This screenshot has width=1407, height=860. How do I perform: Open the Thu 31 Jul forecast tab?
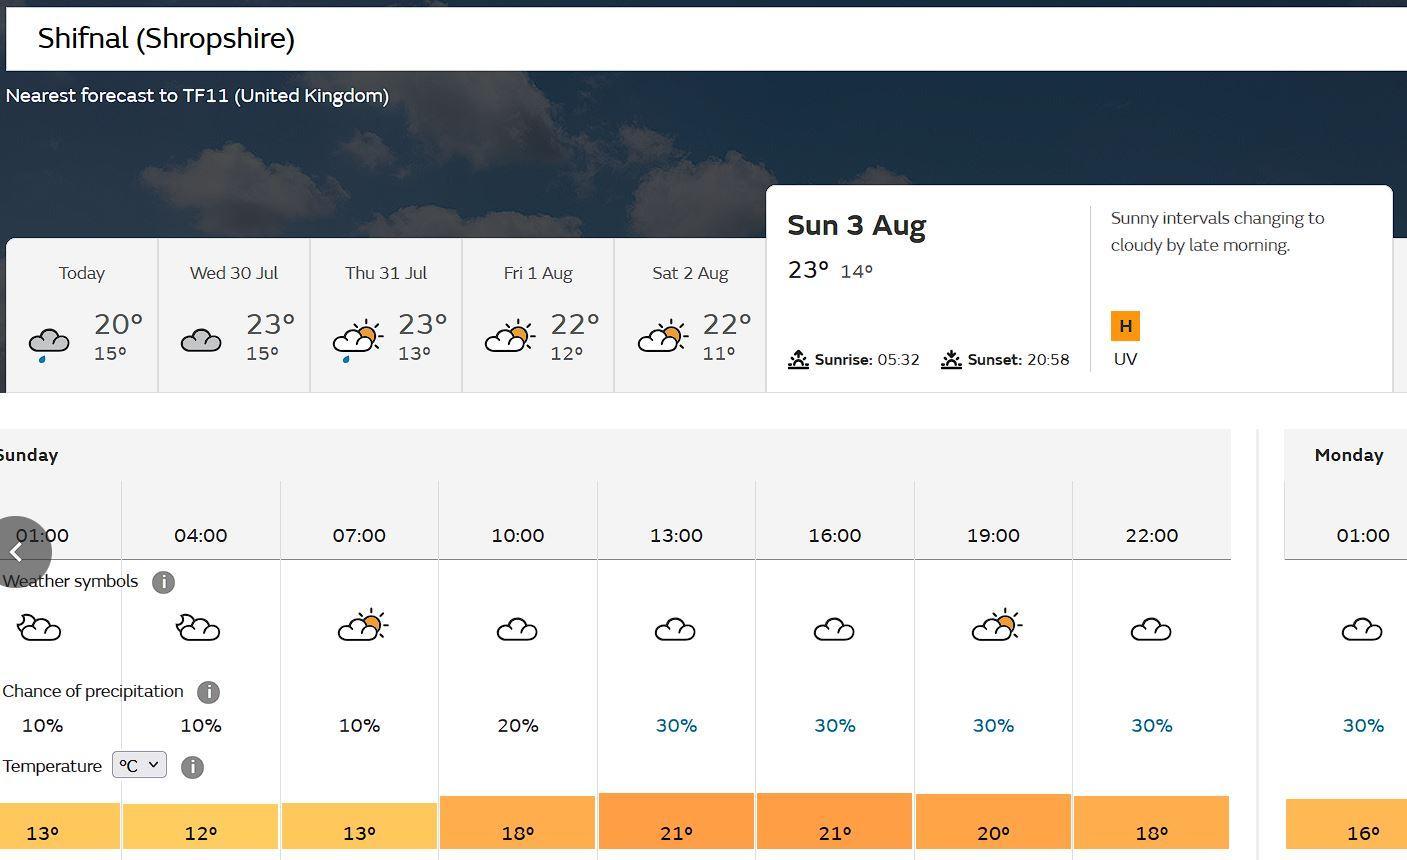coord(386,315)
